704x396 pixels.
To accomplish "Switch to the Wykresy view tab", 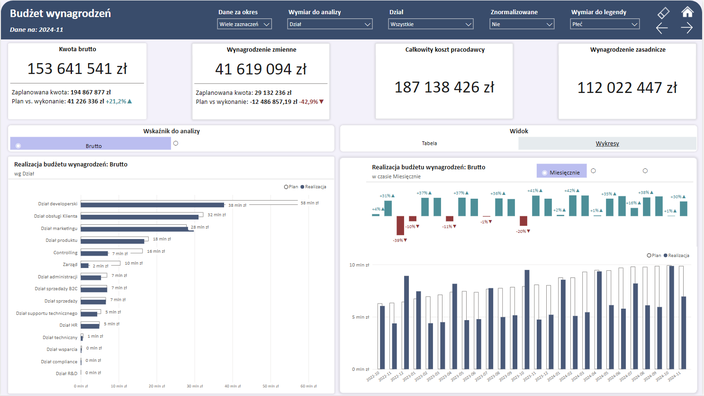I will (607, 144).
